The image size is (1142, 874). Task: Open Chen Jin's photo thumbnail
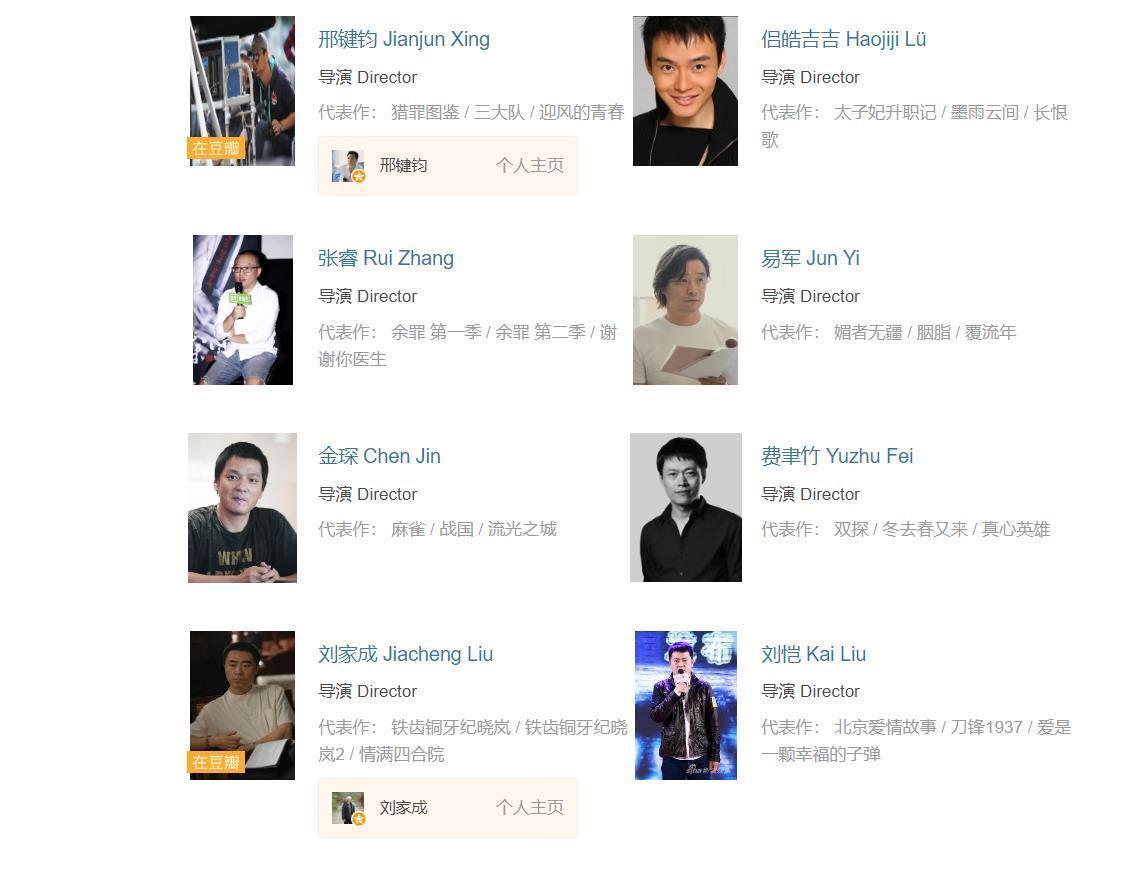tap(242, 508)
